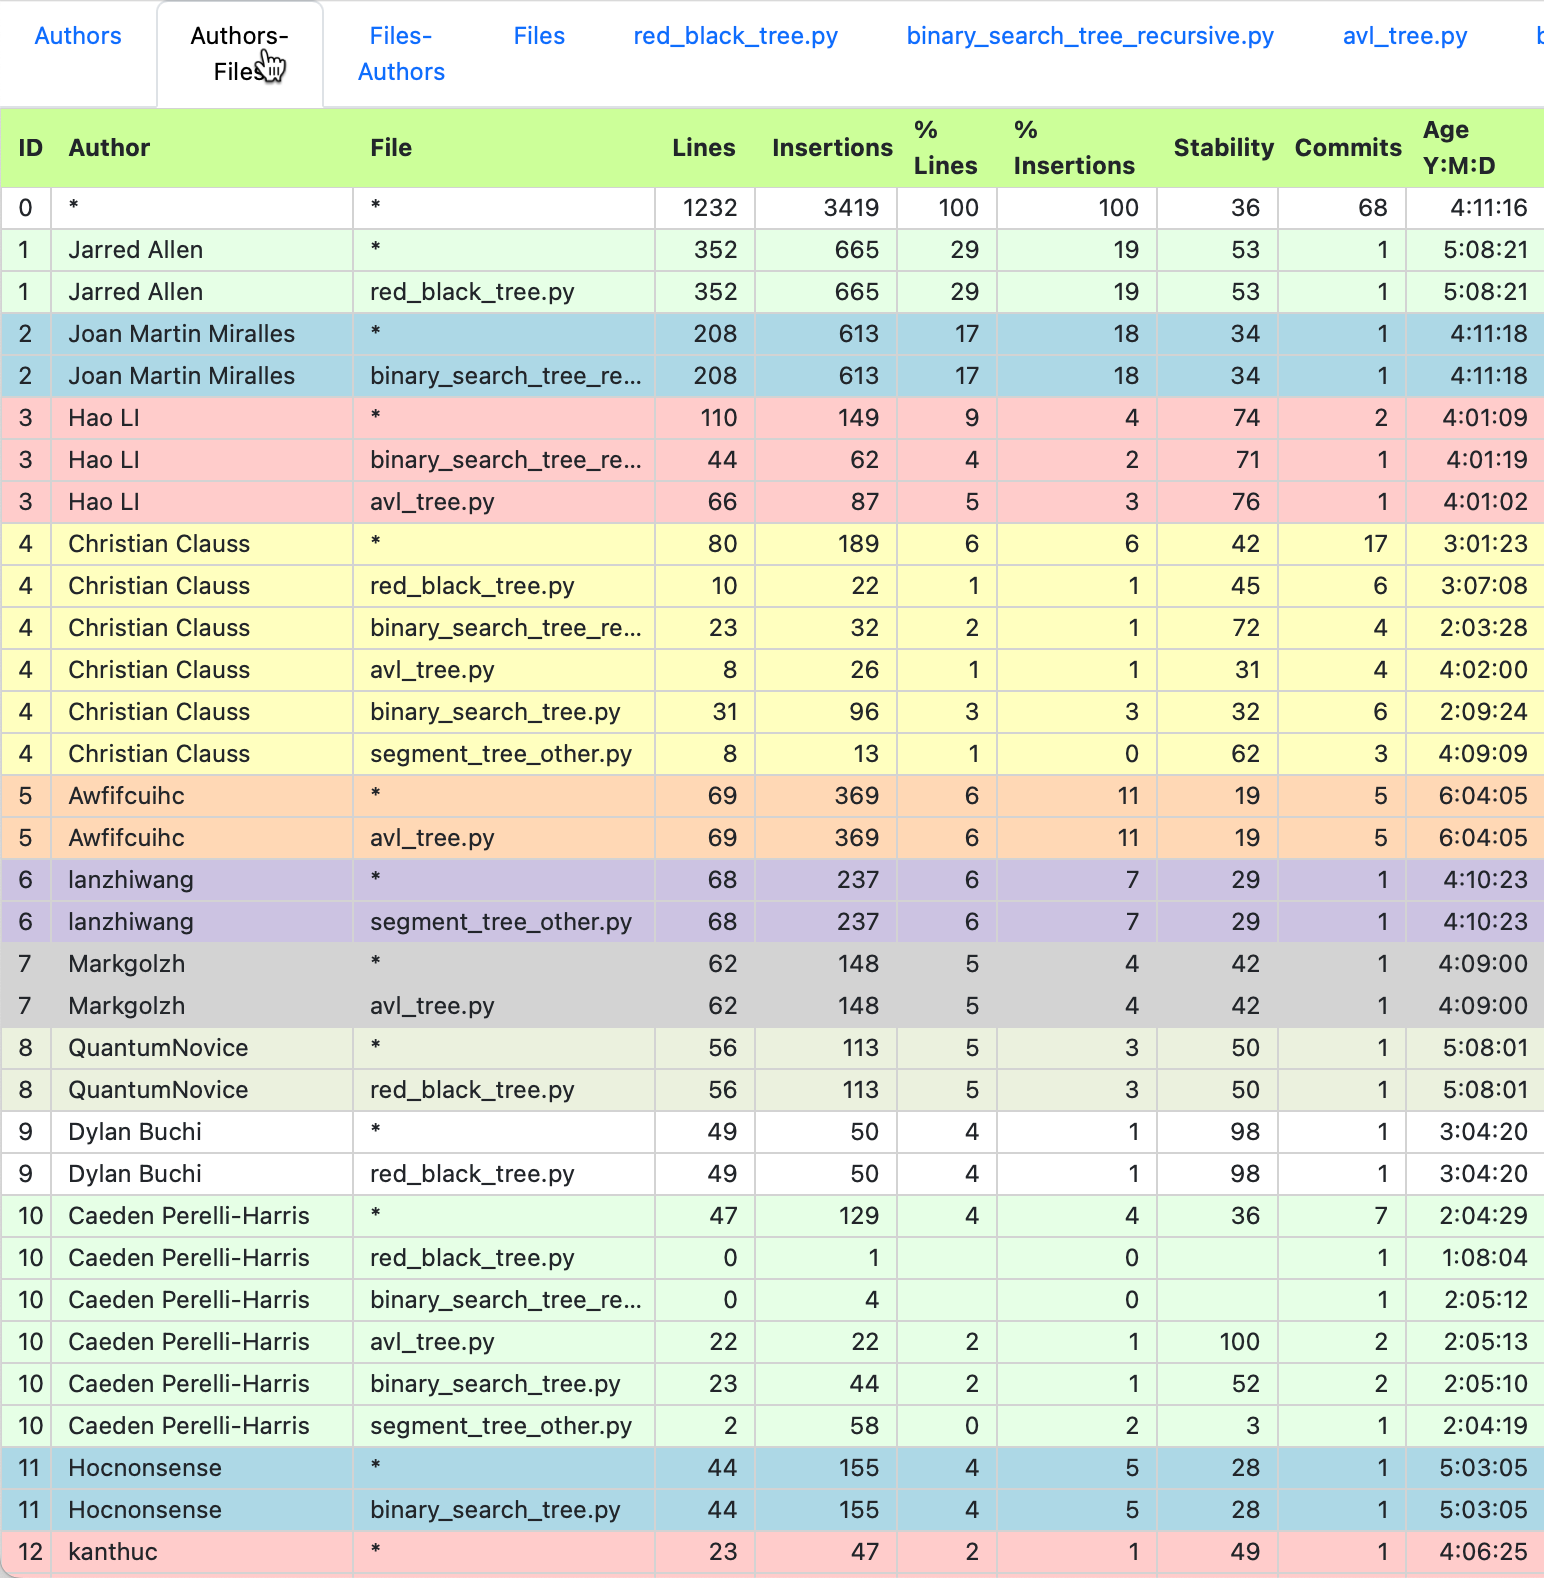Screen dimensions: 1544x1578
Task: Click Dylan Buchi summary stability 98
Action: click(1245, 1132)
